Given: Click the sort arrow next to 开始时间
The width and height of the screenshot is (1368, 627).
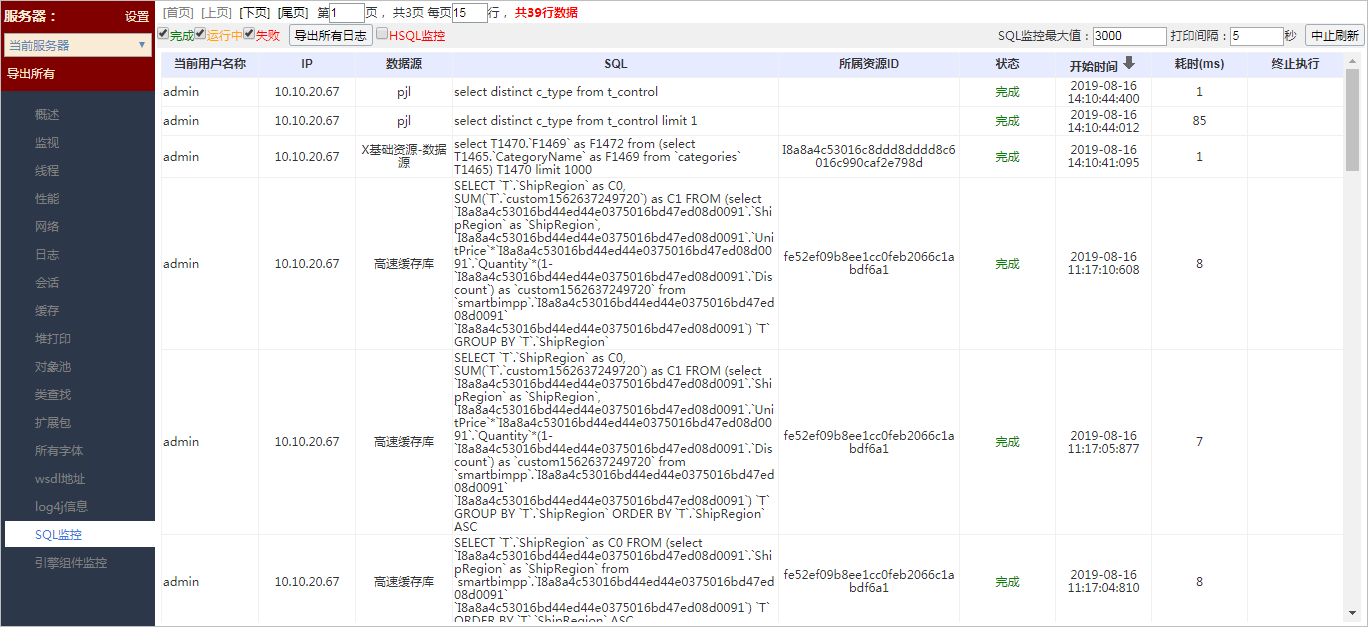Looking at the screenshot, I should 1129,63.
